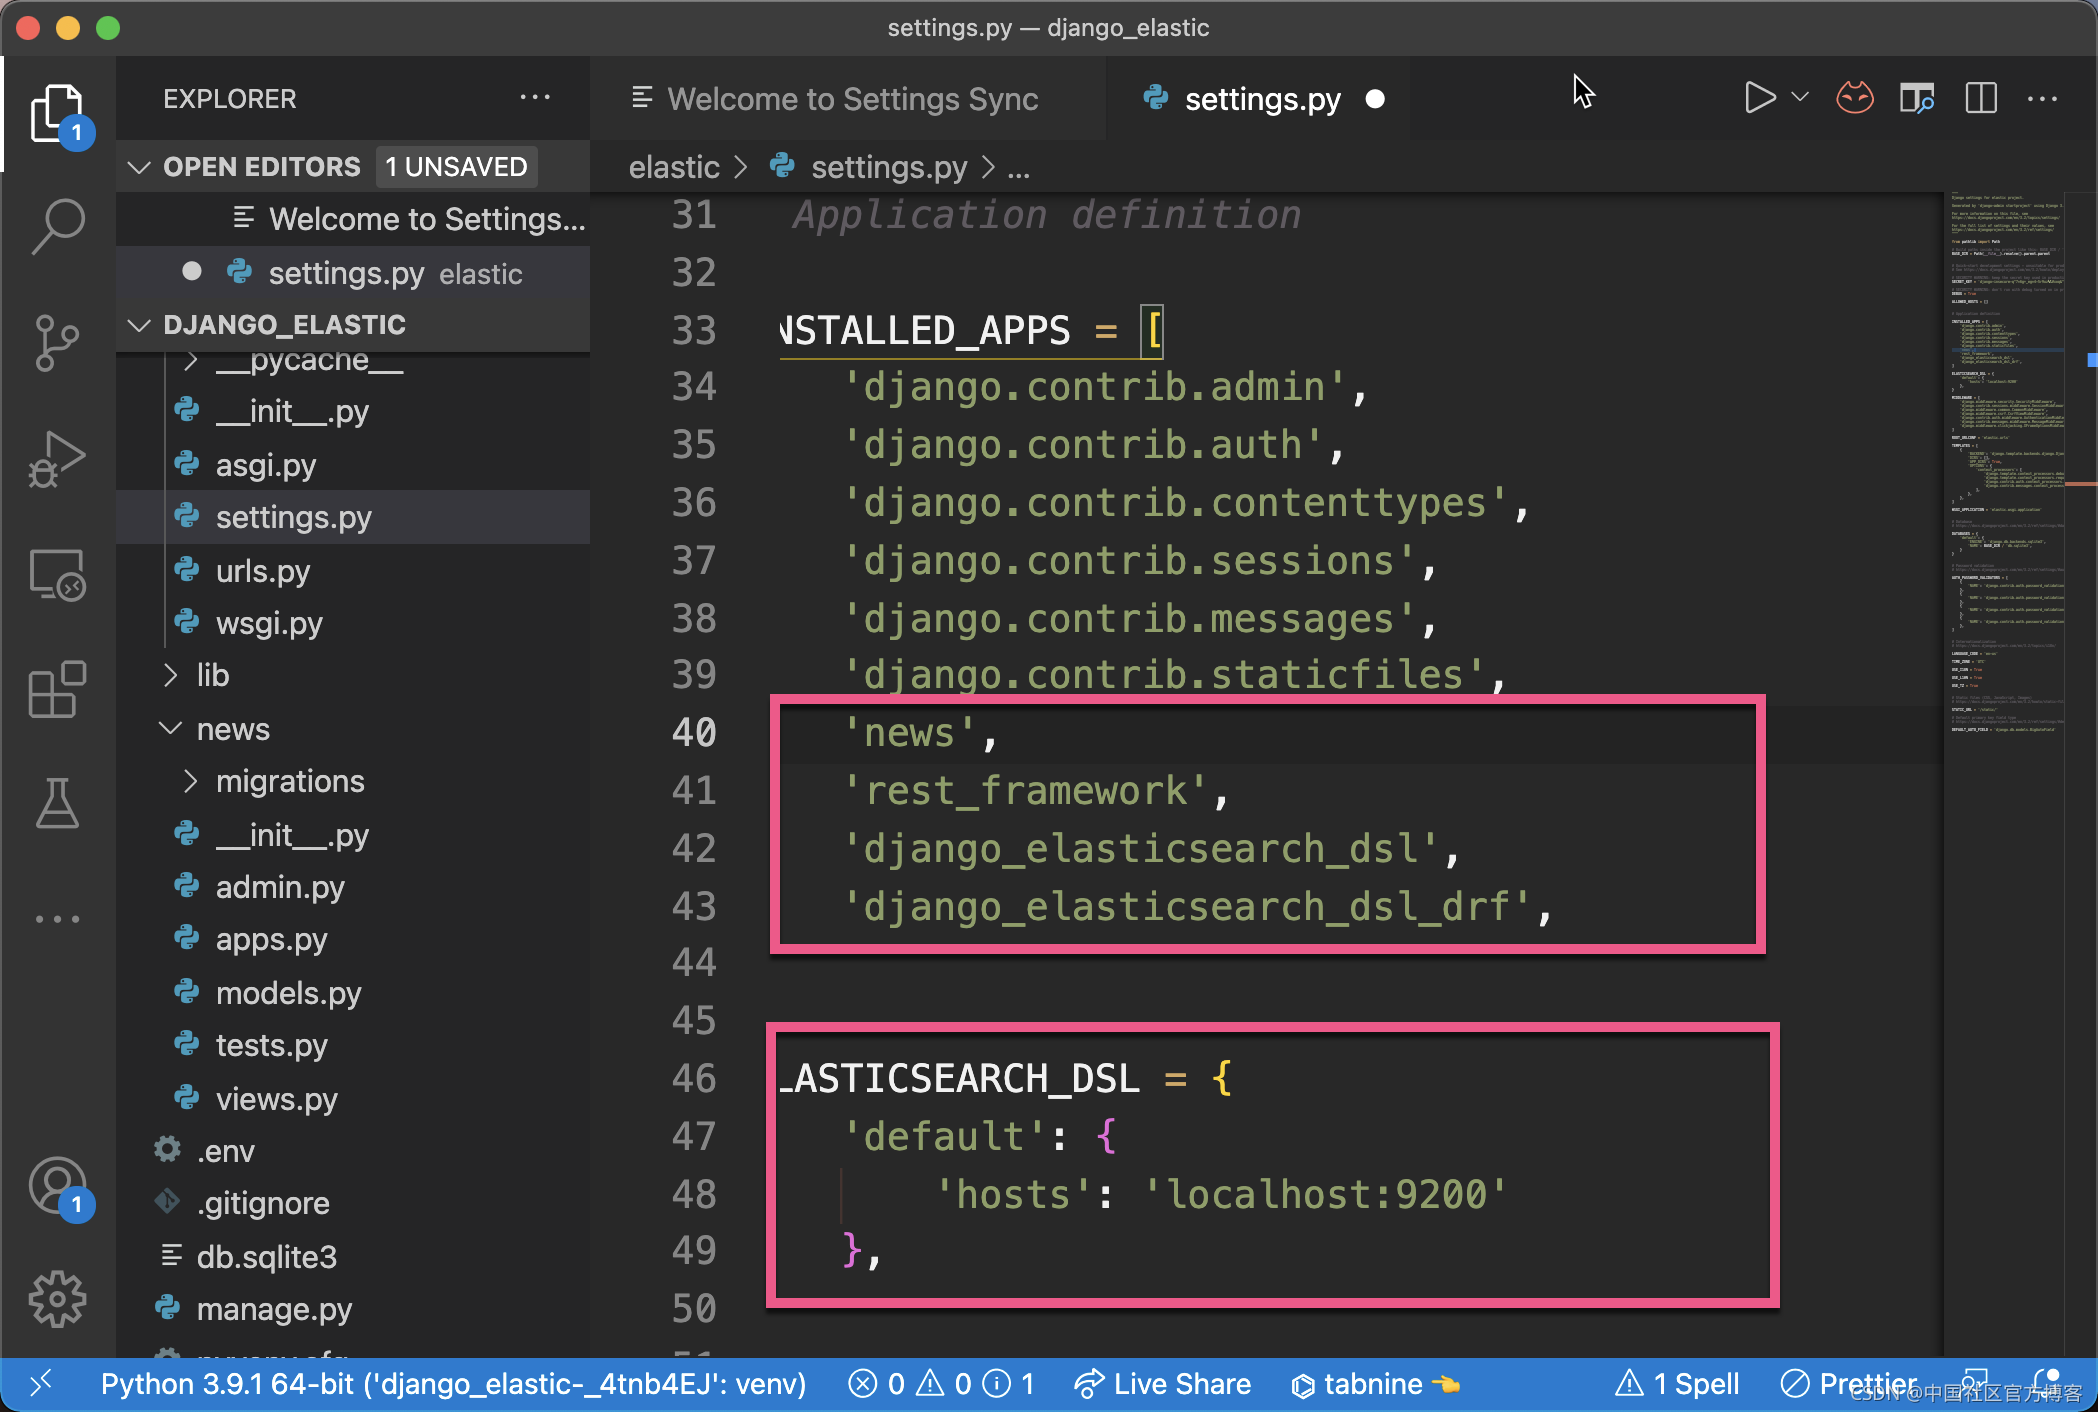
Task: Open Run and Debug view
Action: (57, 459)
